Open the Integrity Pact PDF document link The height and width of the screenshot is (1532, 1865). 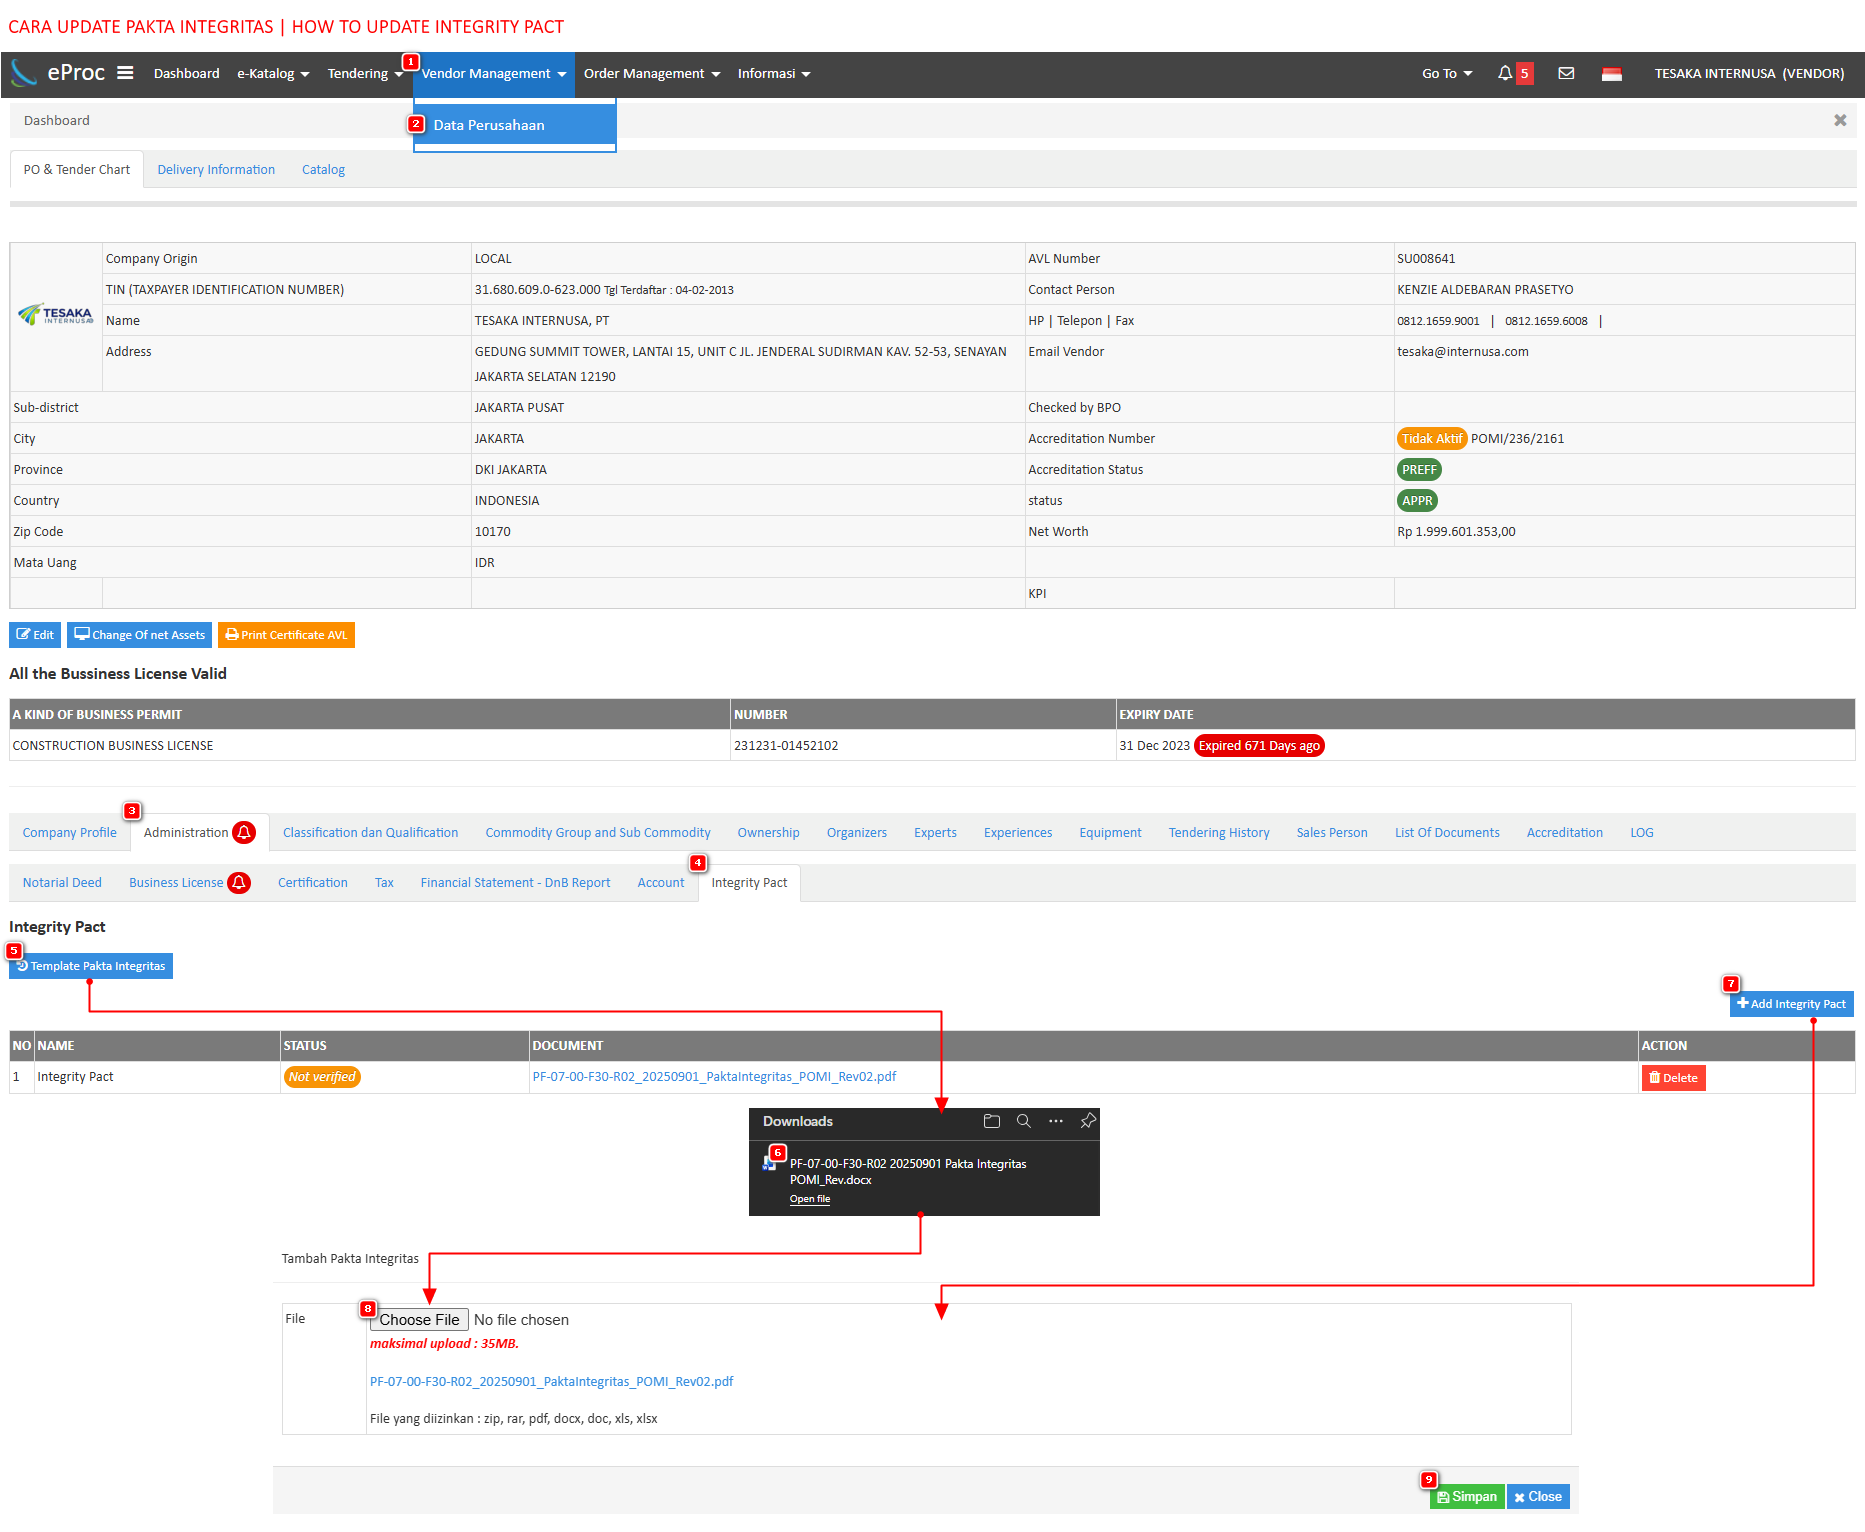(x=714, y=1077)
